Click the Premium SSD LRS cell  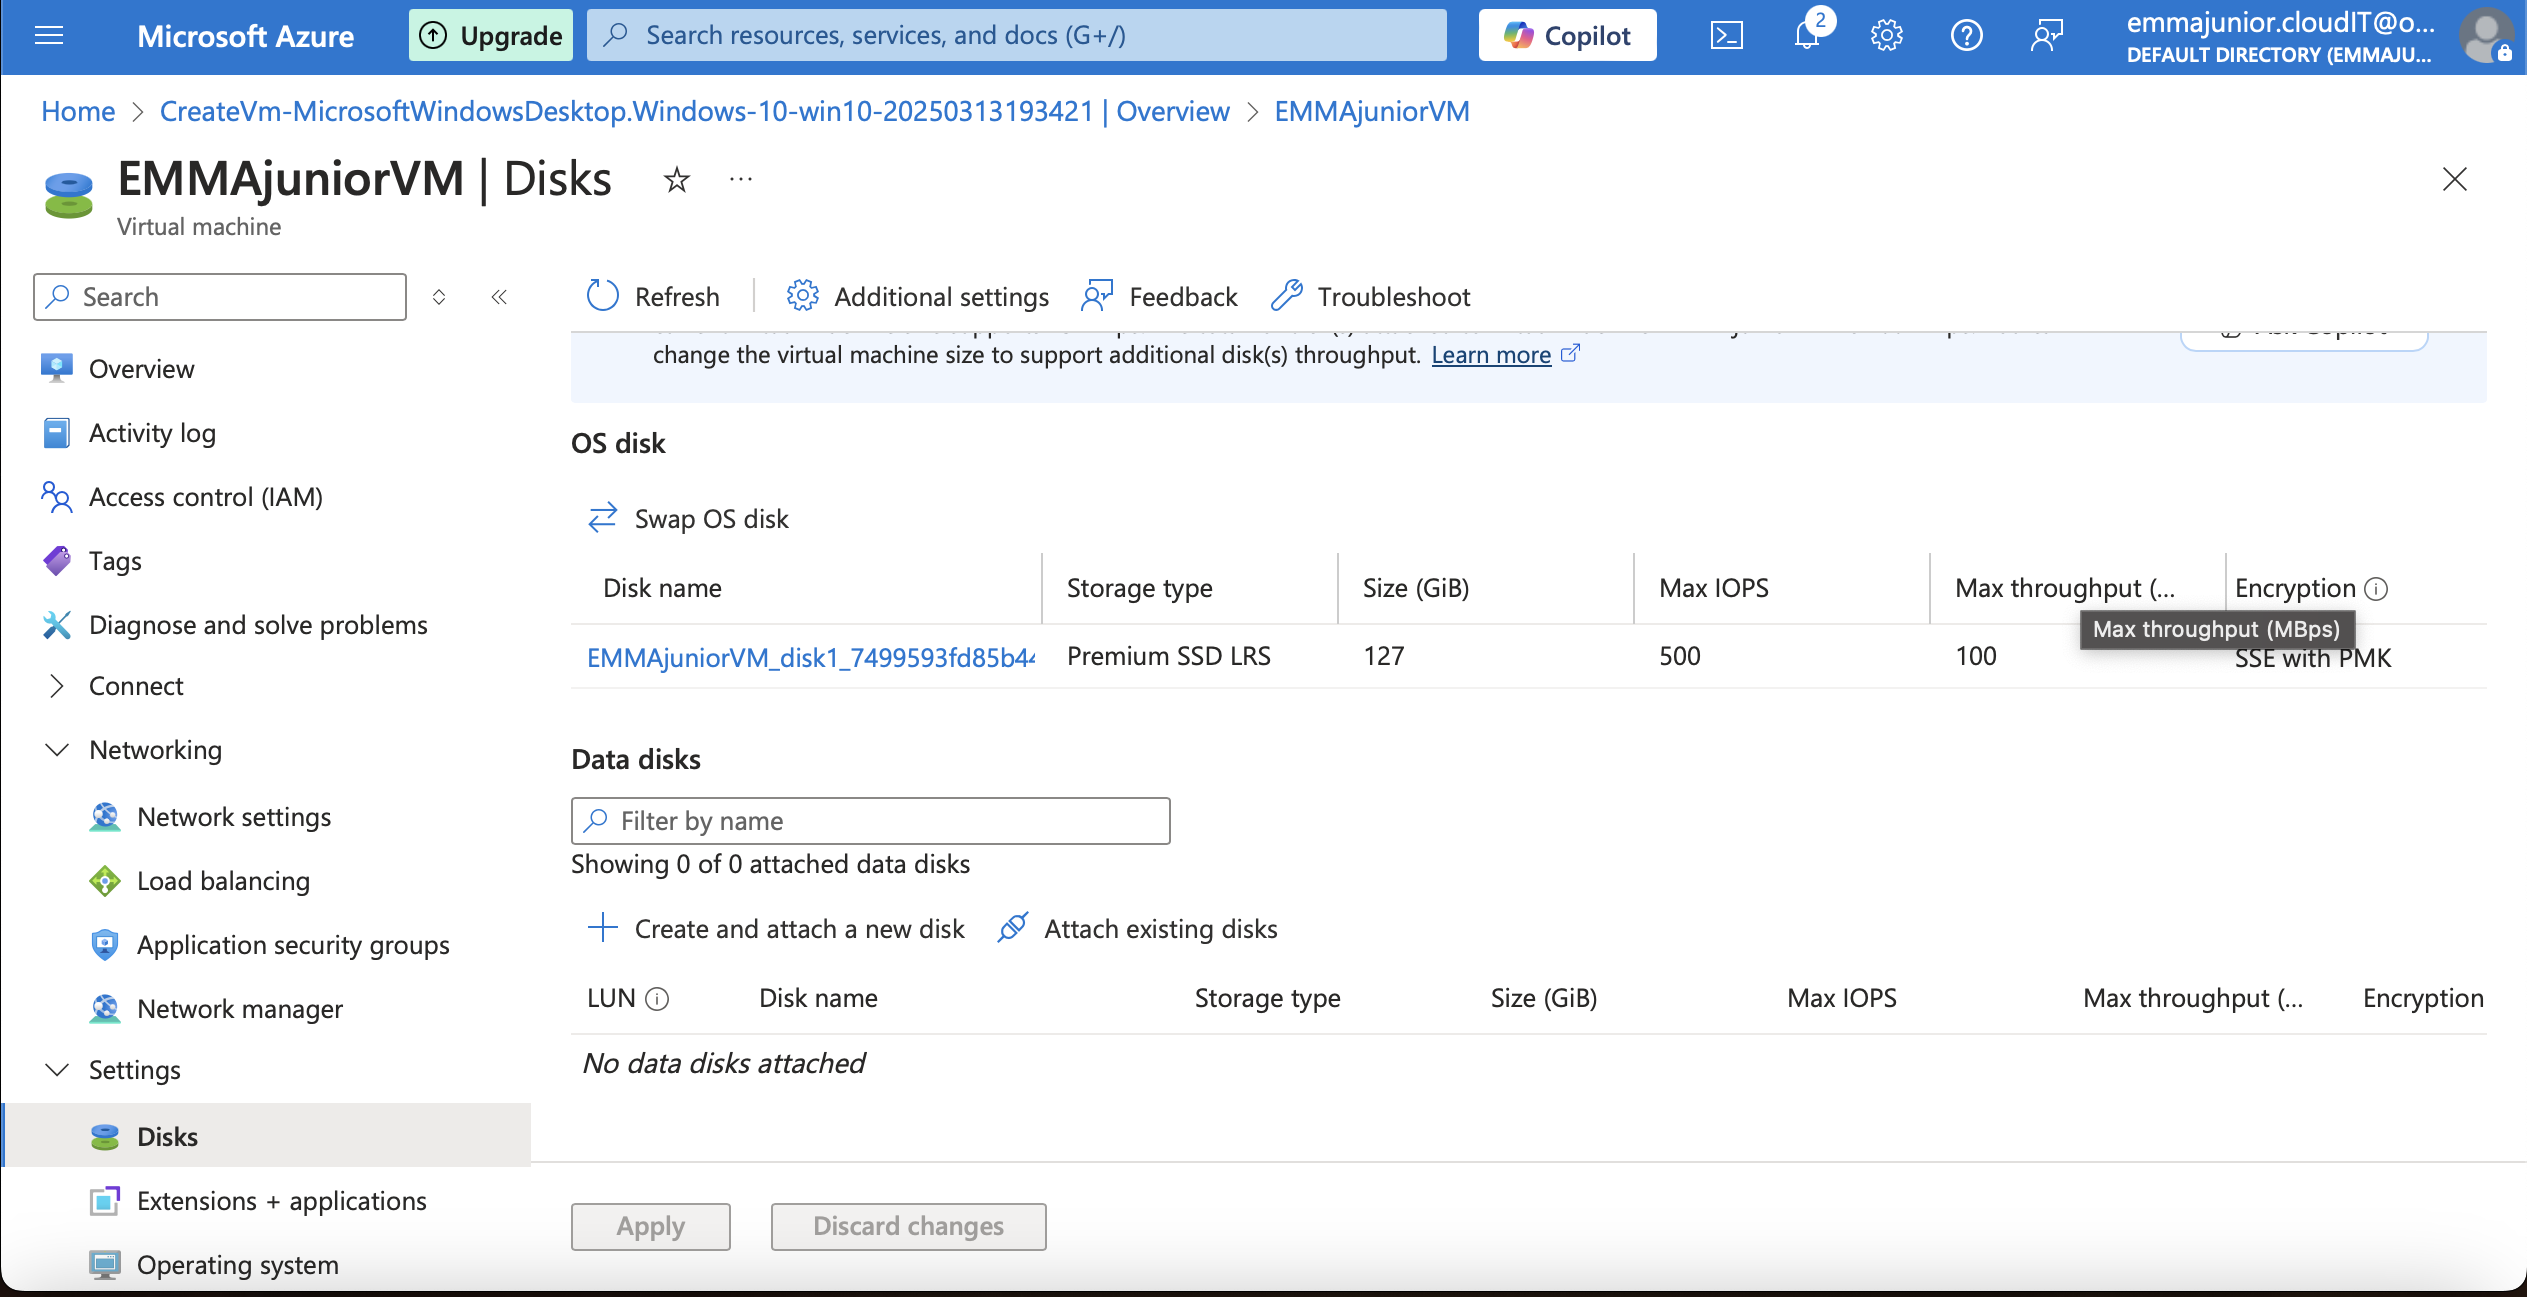tap(1168, 656)
